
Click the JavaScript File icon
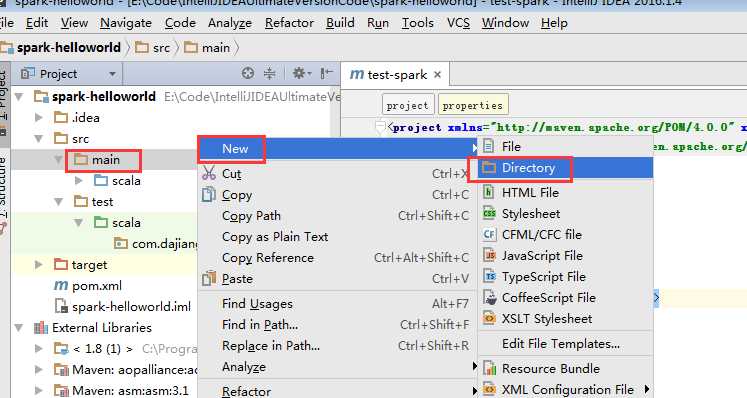pyautogui.click(x=489, y=255)
